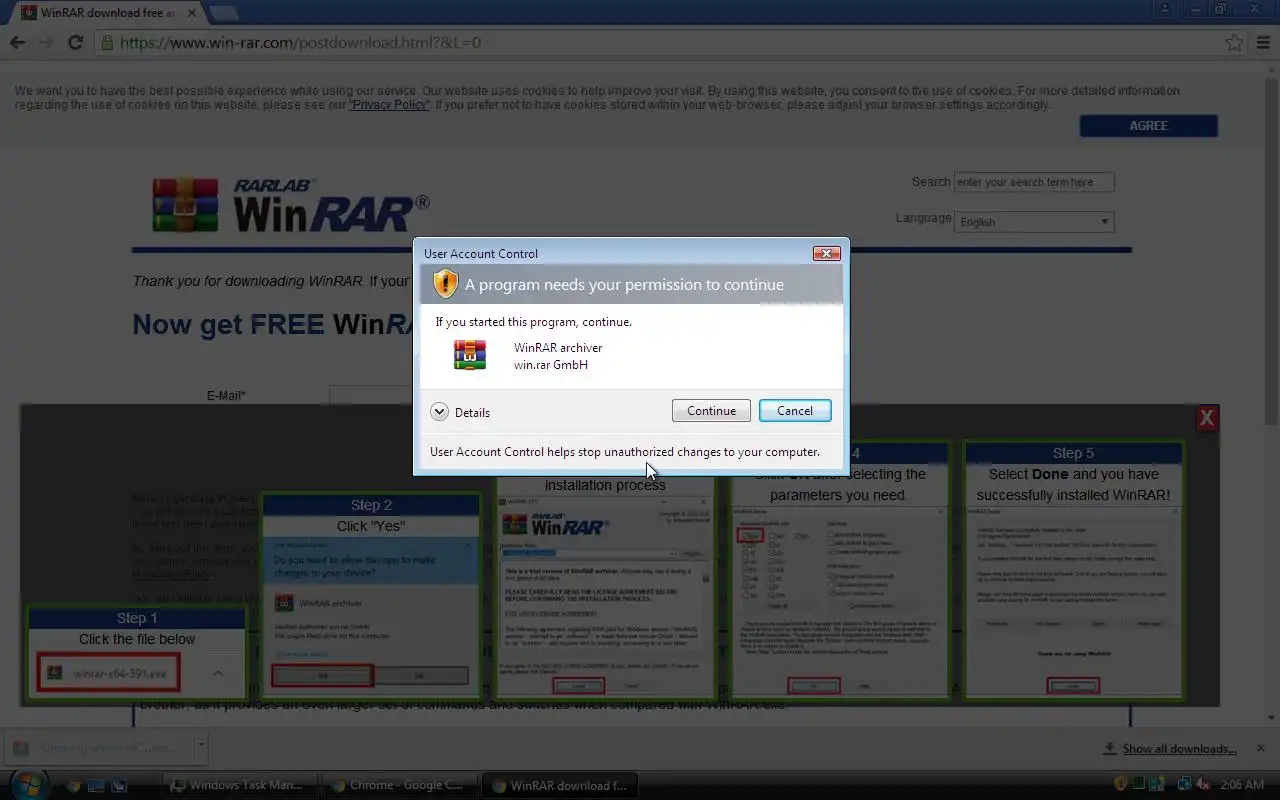1280x800 pixels.
Task: Click the Chrome user profile icon
Action: tap(1164, 9)
